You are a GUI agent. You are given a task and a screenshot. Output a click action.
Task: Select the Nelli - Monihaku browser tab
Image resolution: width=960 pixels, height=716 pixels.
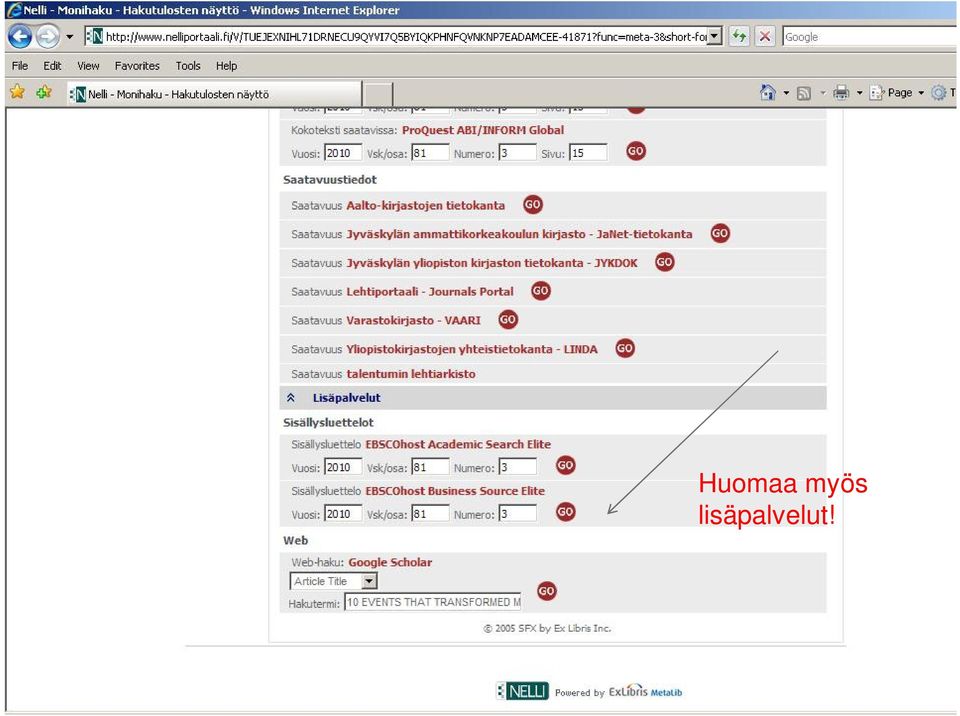214,94
